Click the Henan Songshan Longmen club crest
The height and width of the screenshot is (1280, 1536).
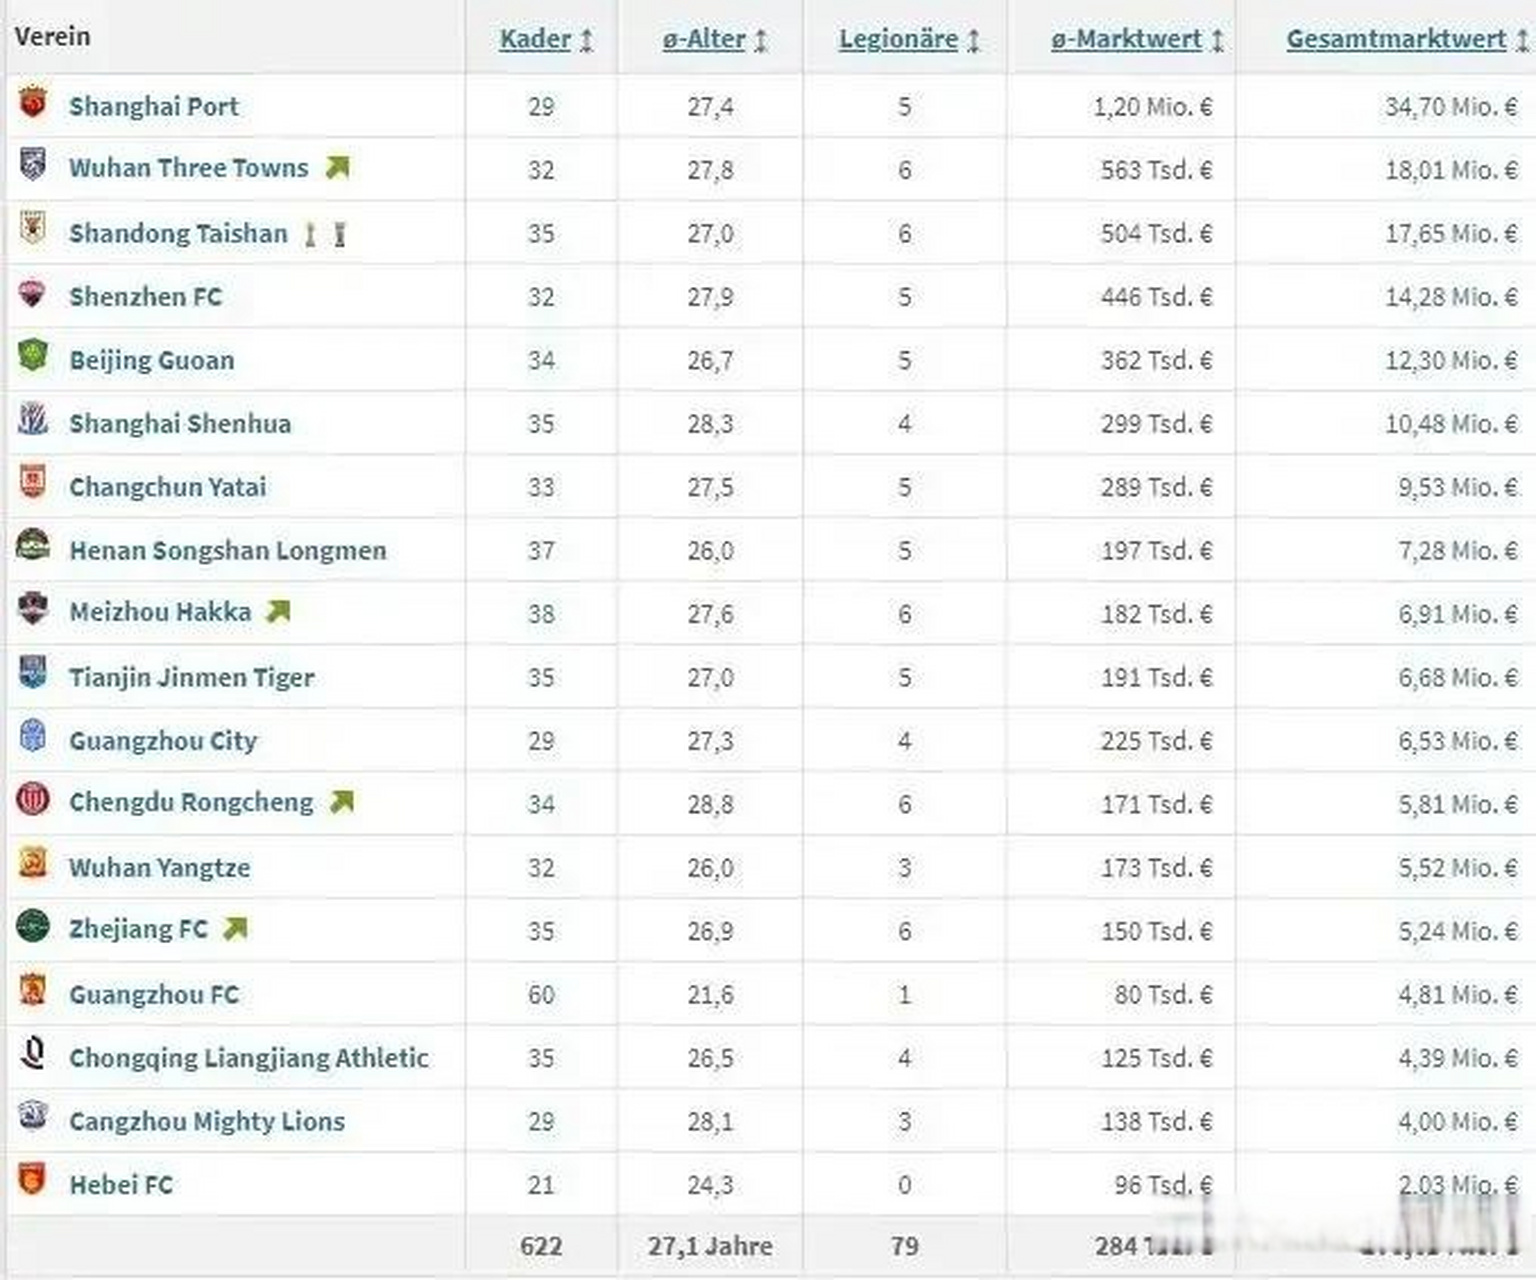pyautogui.click(x=33, y=546)
